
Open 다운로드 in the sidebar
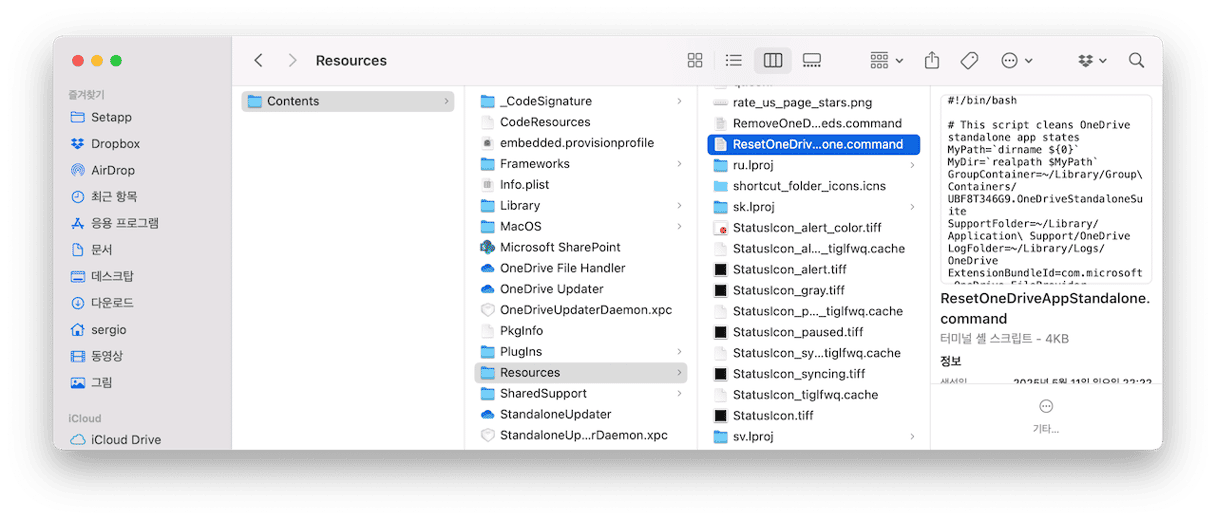pos(112,302)
